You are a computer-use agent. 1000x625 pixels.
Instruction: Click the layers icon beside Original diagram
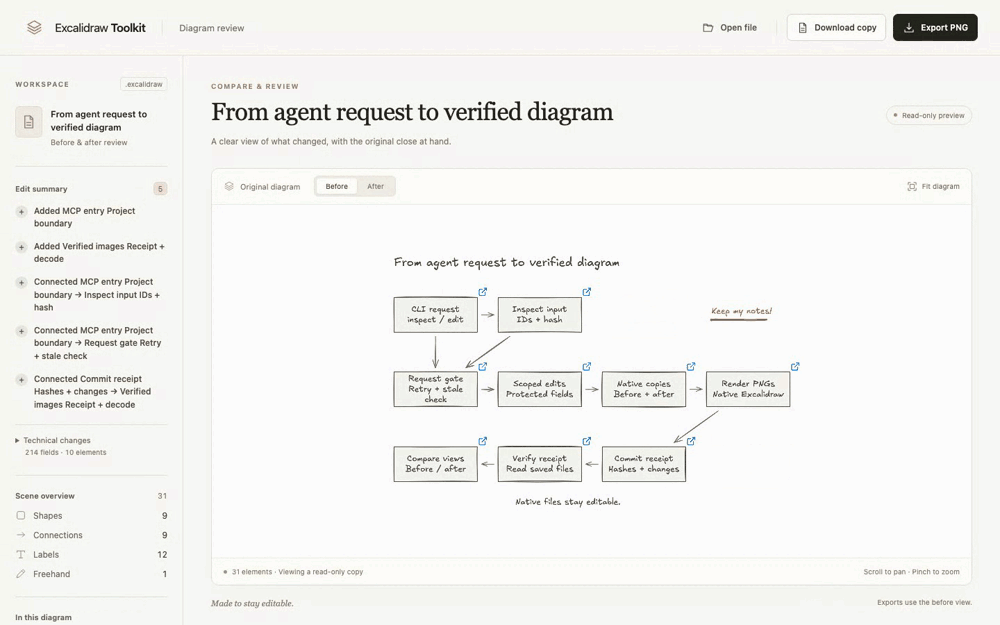(229, 186)
